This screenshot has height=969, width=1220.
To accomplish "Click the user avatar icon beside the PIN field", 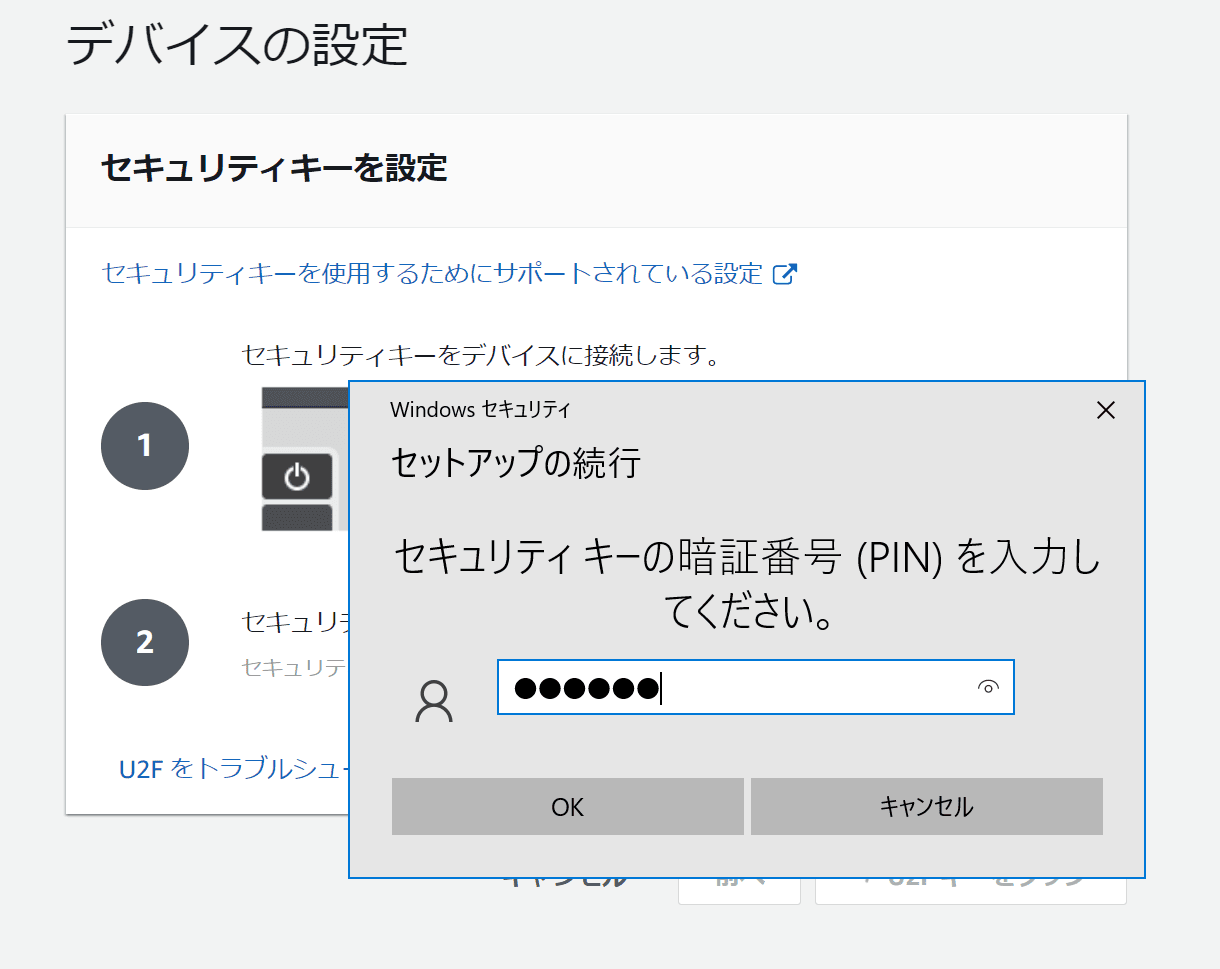I will 434,701.
